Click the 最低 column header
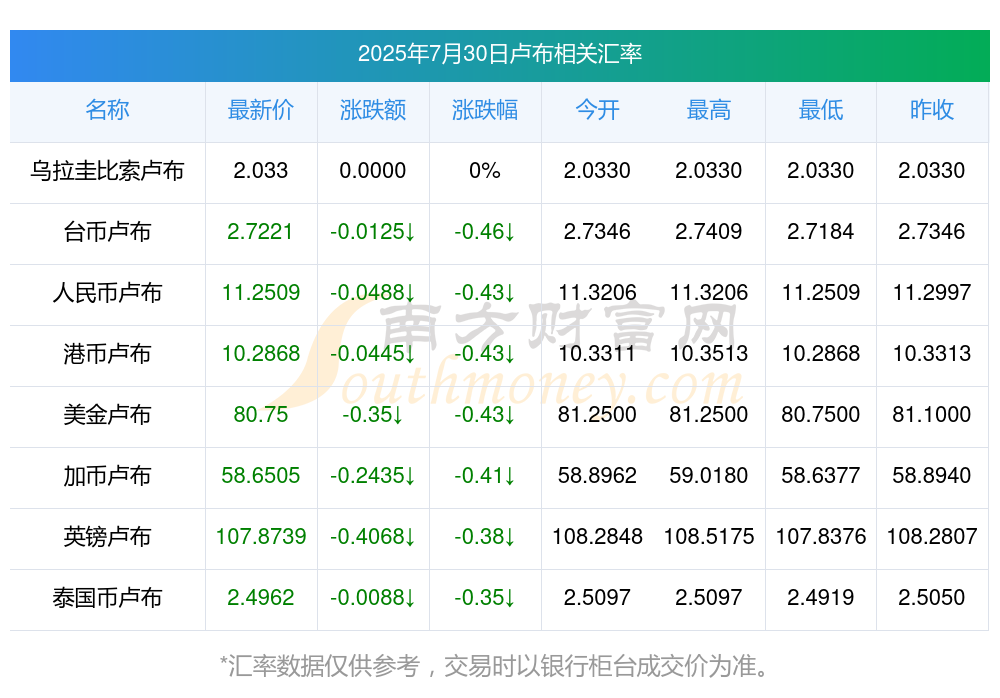The width and height of the screenshot is (1000, 698). point(821,110)
